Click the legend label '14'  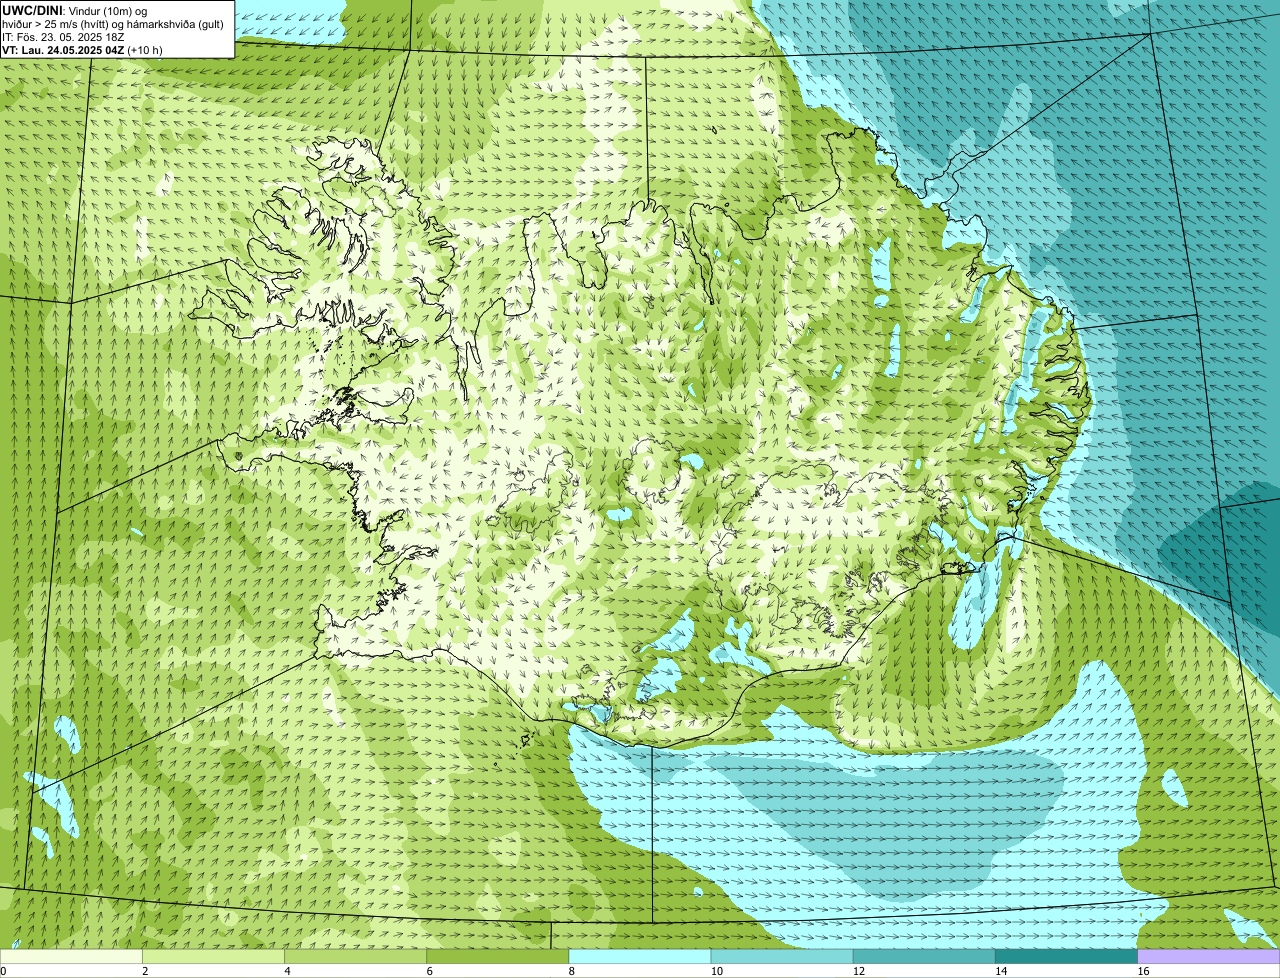(x=1001, y=971)
